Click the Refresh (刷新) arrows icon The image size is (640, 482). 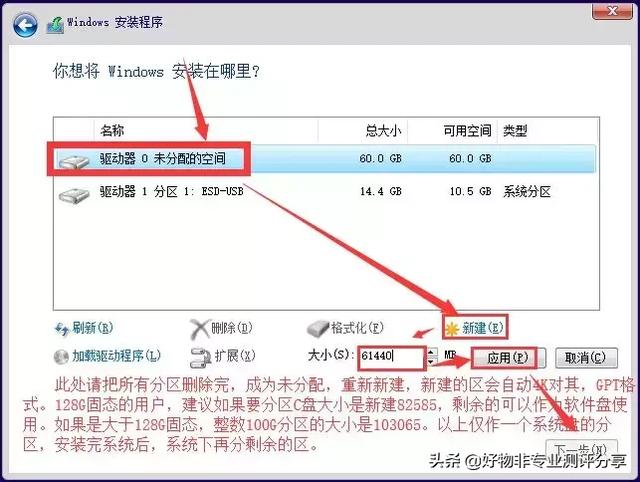coord(62,329)
